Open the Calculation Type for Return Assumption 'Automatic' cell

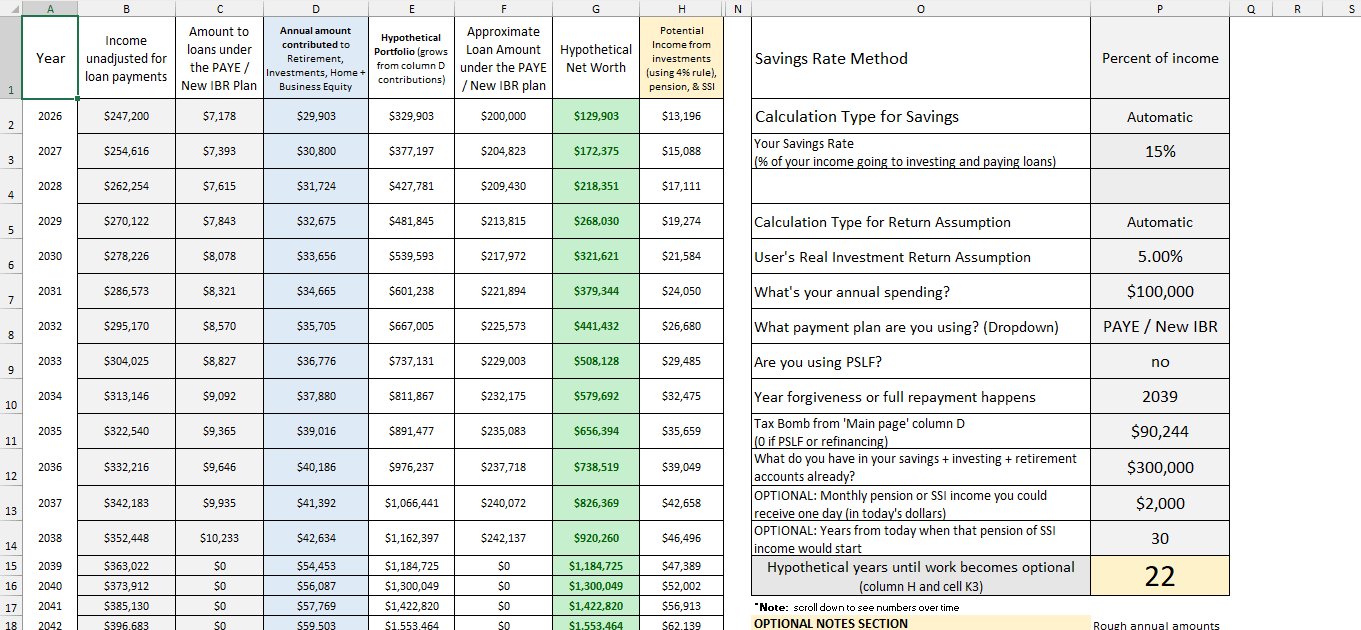(1159, 222)
